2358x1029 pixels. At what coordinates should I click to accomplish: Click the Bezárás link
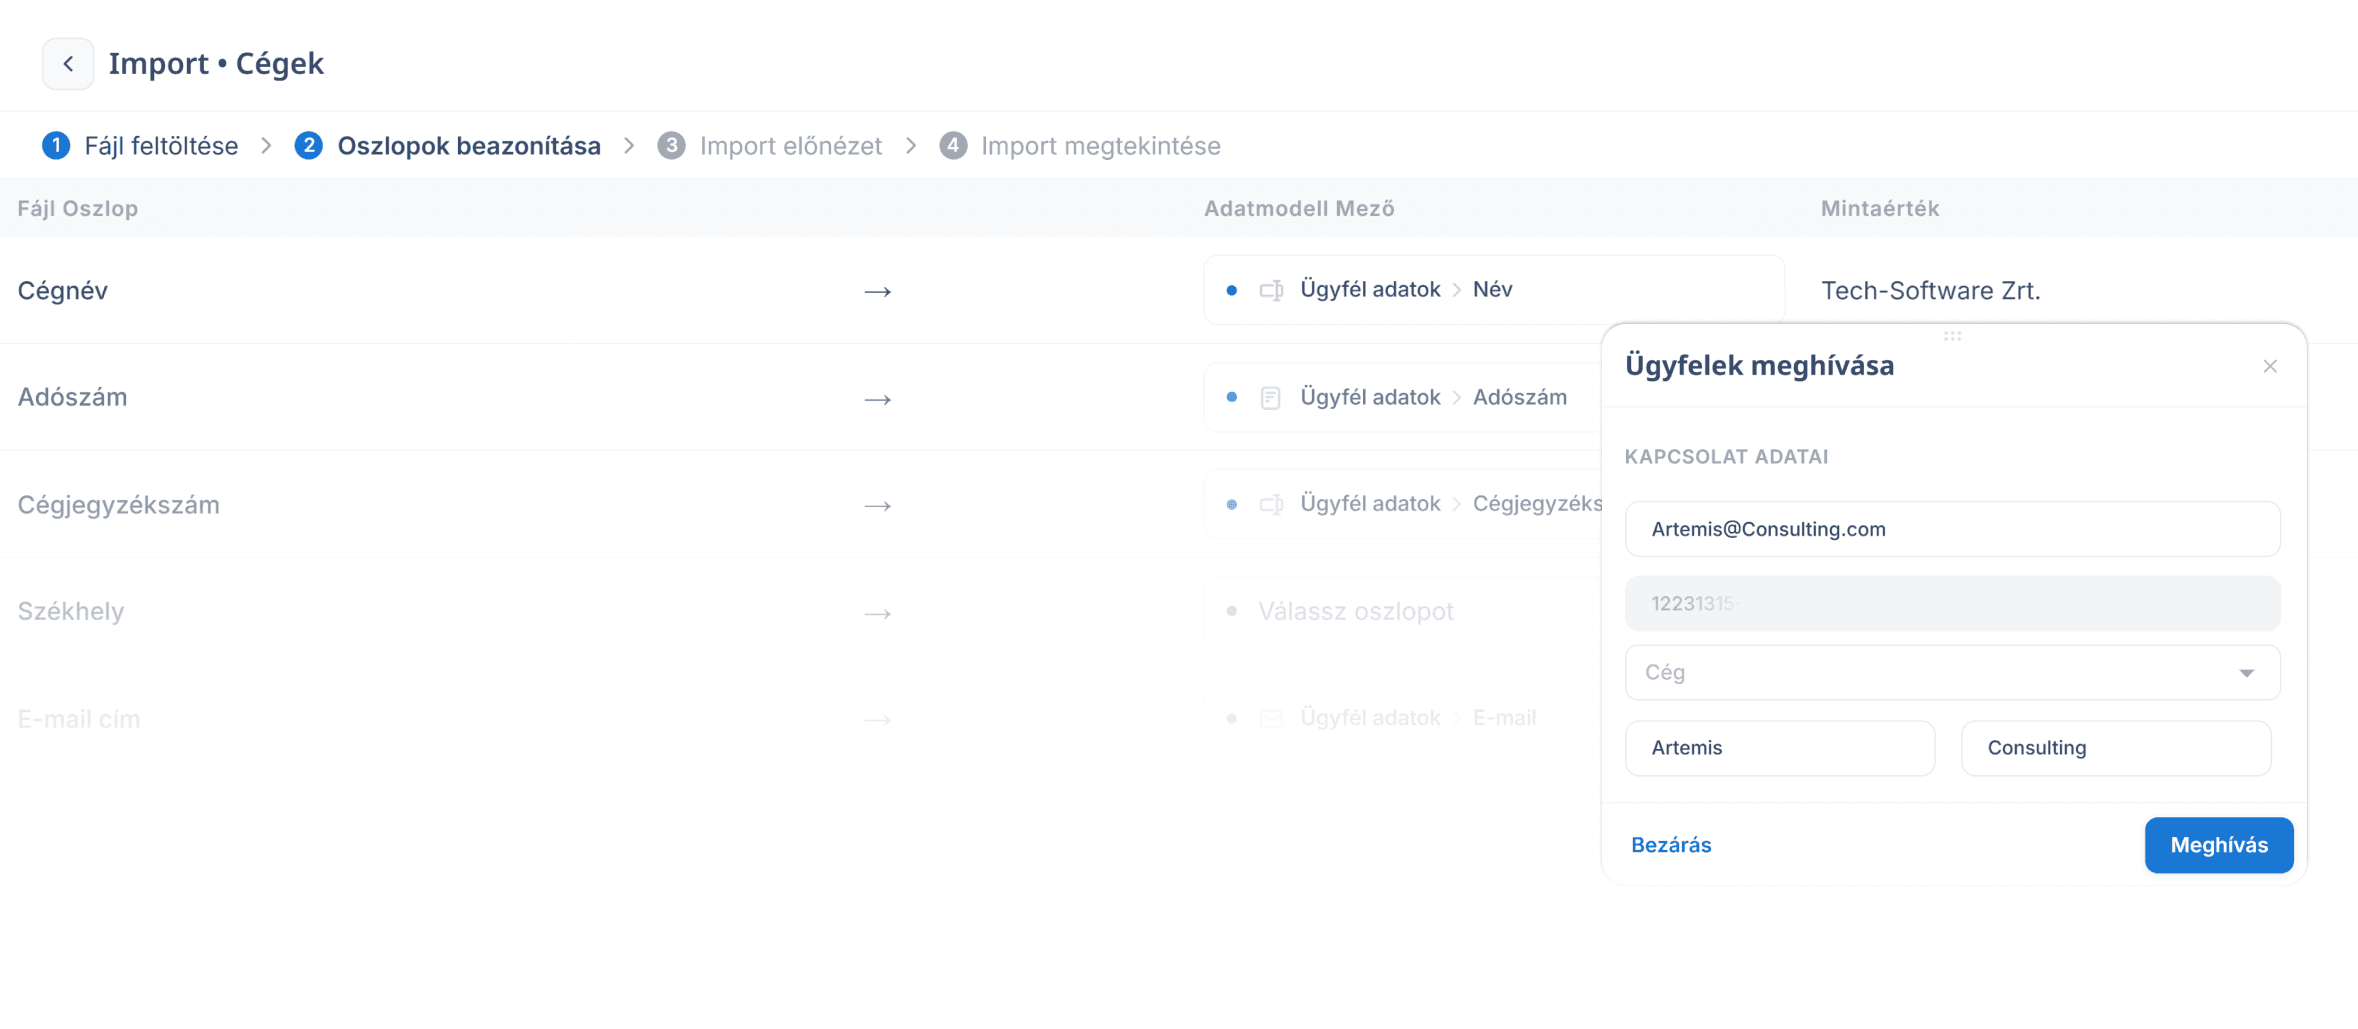pyautogui.click(x=1670, y=845)
